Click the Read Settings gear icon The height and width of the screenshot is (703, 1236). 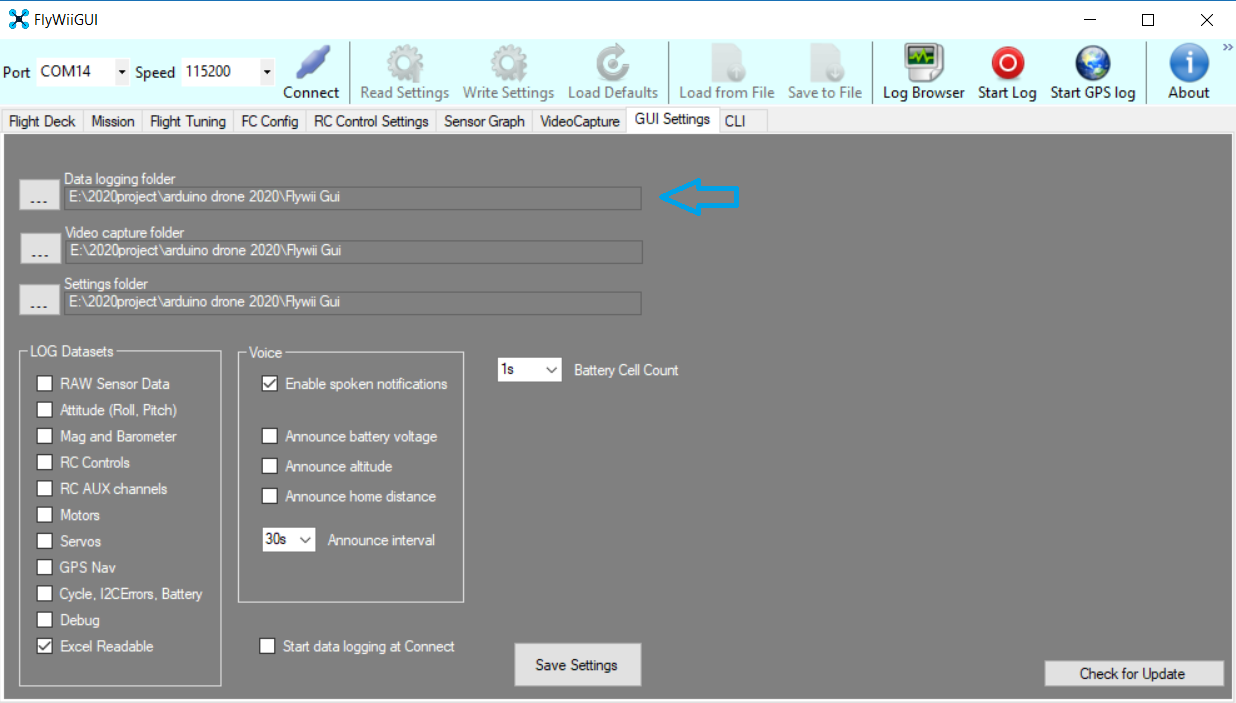tap(404, 64)
